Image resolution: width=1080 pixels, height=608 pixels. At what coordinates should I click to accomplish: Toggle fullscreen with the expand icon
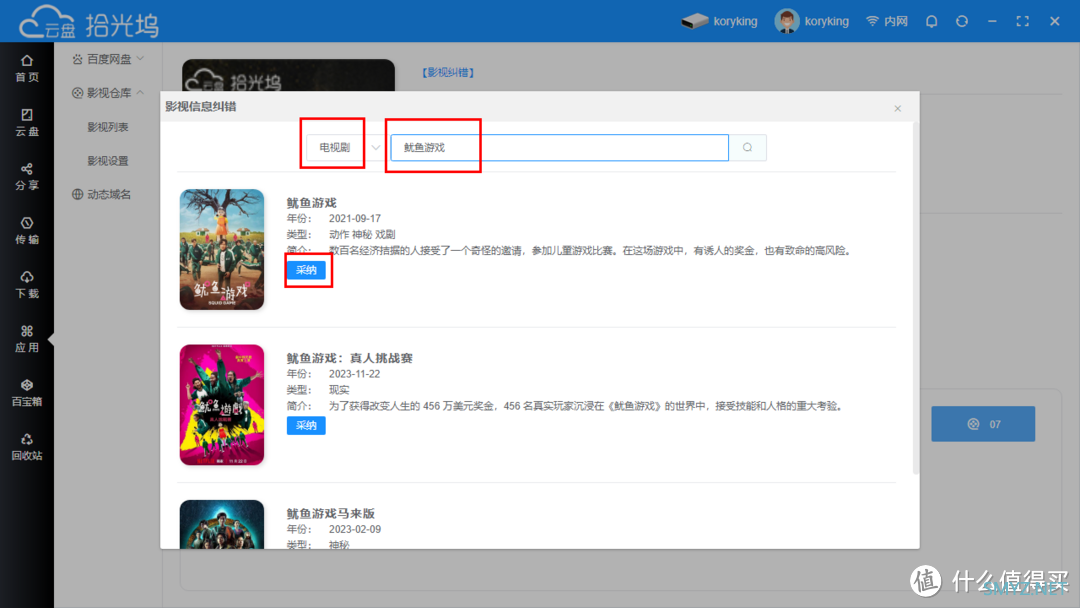pyautogui.click(x=1023, y=21)
